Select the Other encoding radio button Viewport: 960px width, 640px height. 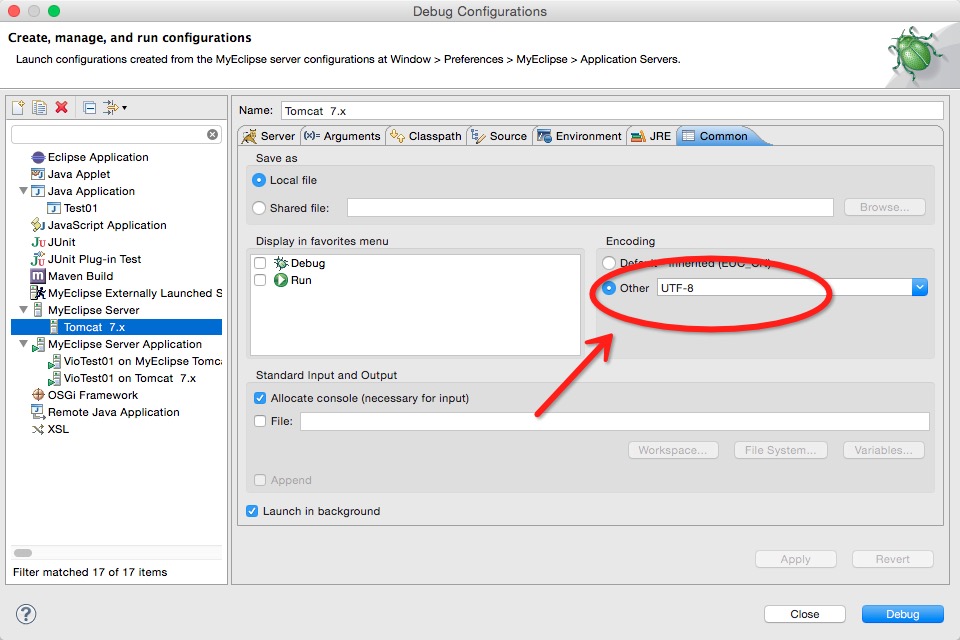(609, 288)
